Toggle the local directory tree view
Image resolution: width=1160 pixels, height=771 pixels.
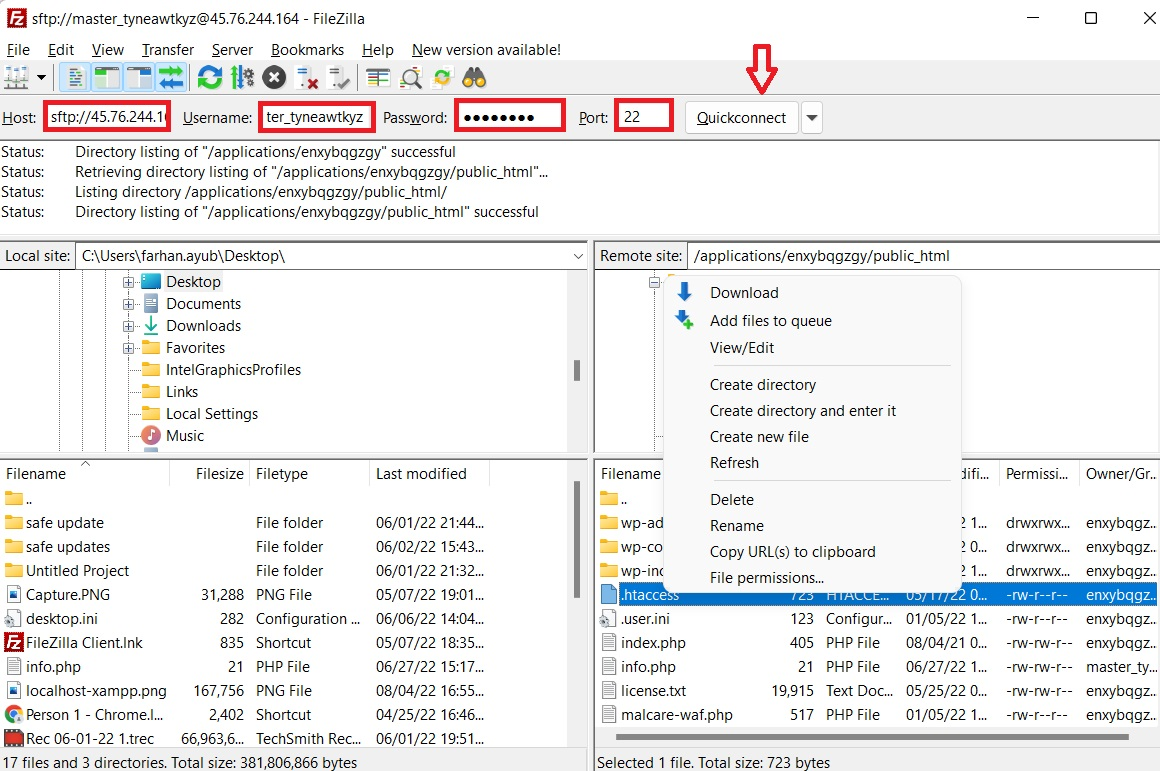[104, 77]
